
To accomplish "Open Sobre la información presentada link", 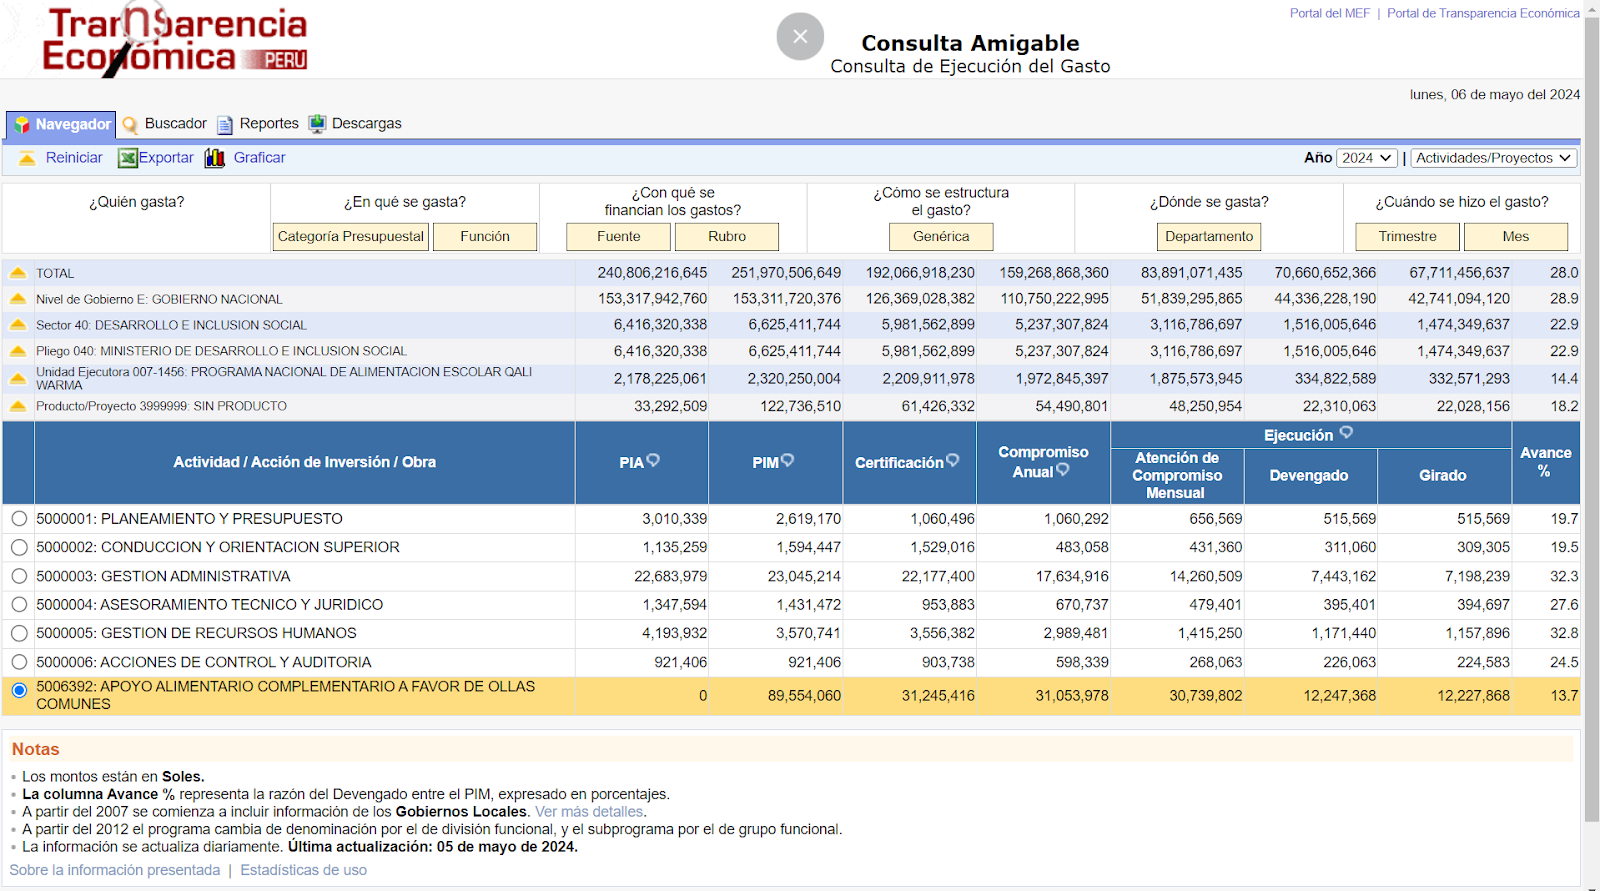I will click(115, 870).
